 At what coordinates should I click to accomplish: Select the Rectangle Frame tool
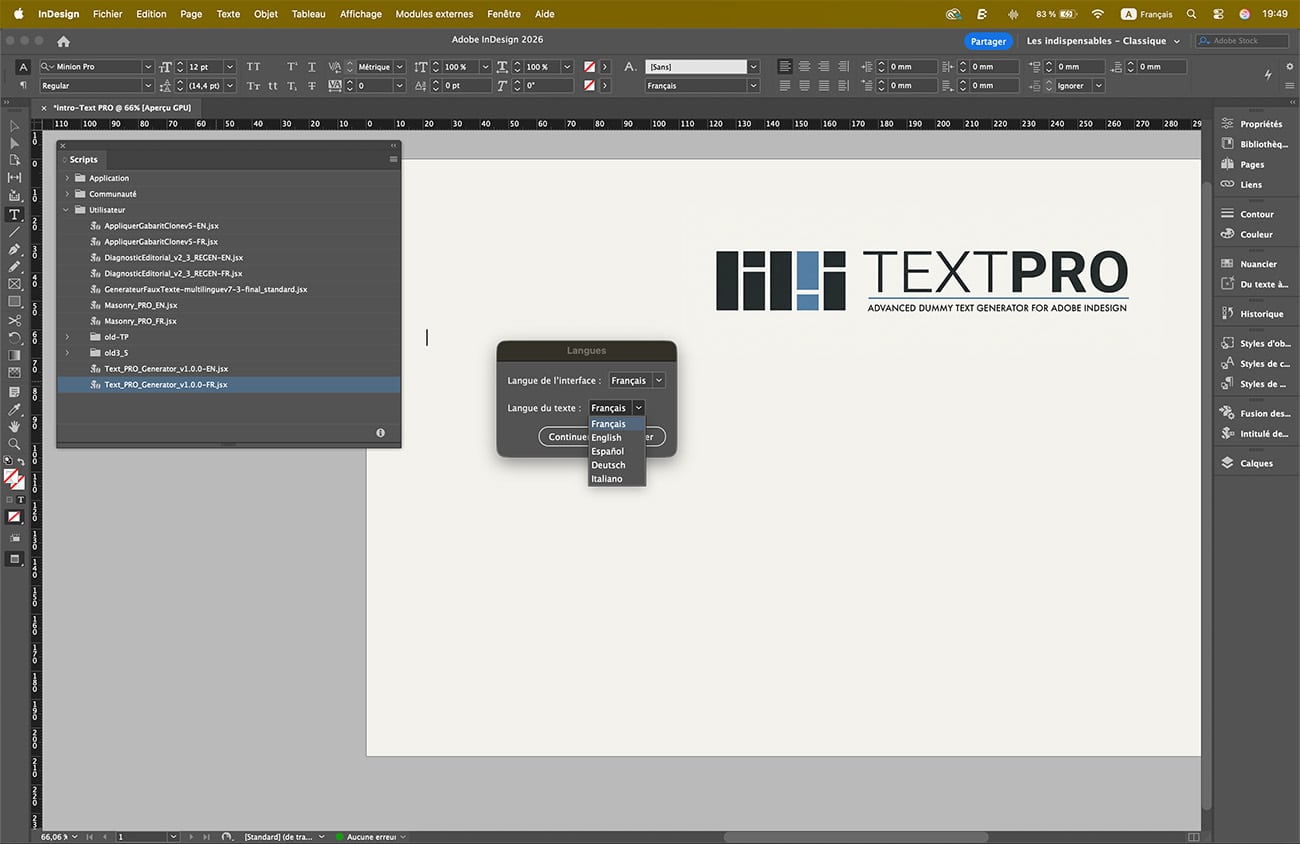[15, 284]
